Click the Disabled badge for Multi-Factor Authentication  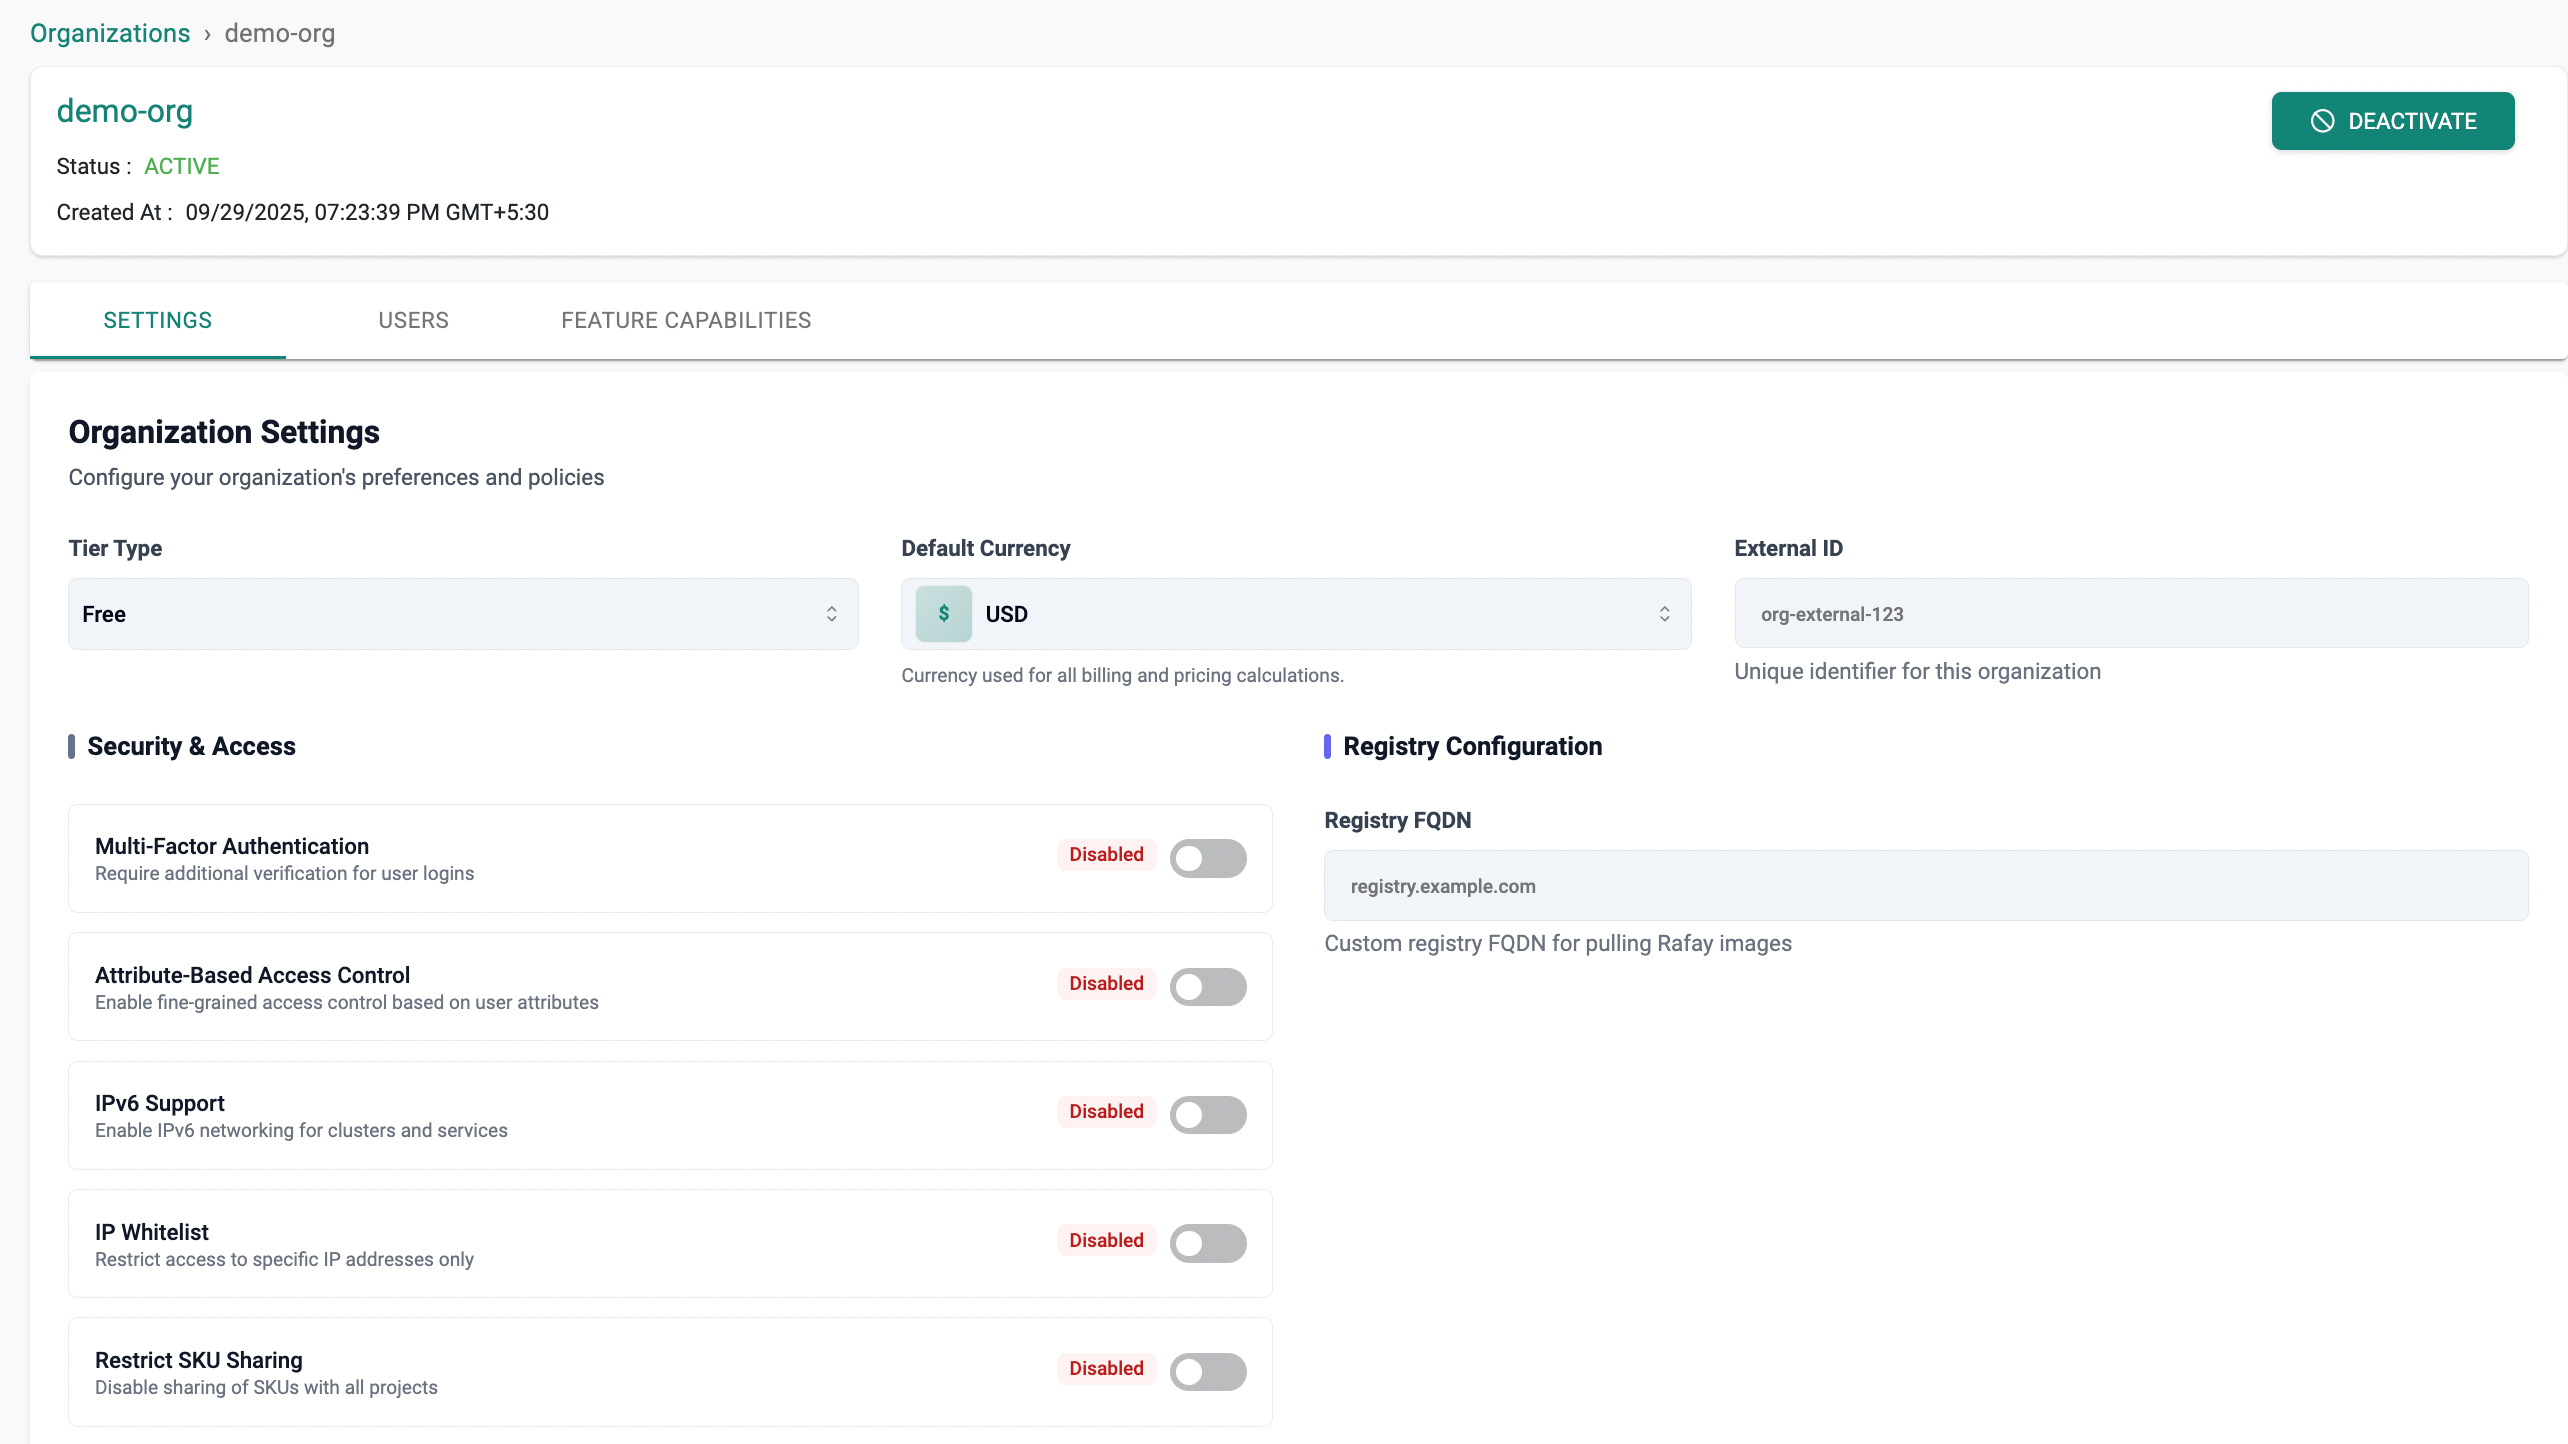[x=1106, y=855]
